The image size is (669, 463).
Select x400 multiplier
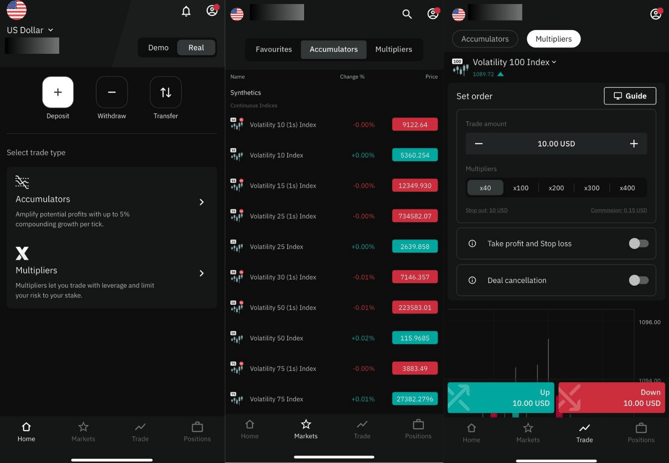(x=627, y=188)
